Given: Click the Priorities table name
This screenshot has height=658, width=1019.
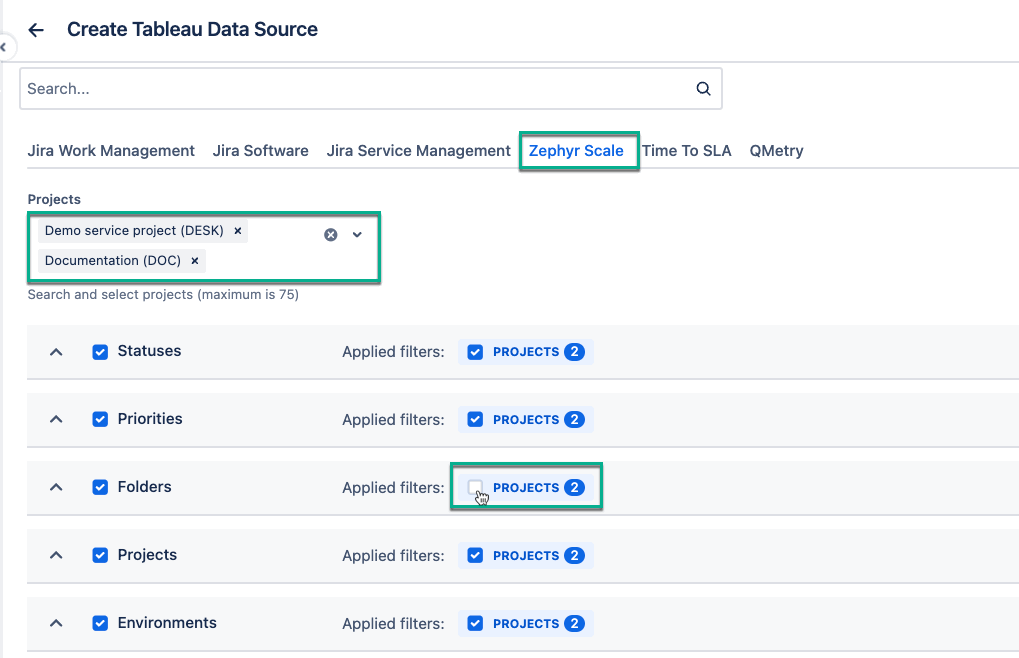Looking at the screenshot, I should (x=150, y=419).
